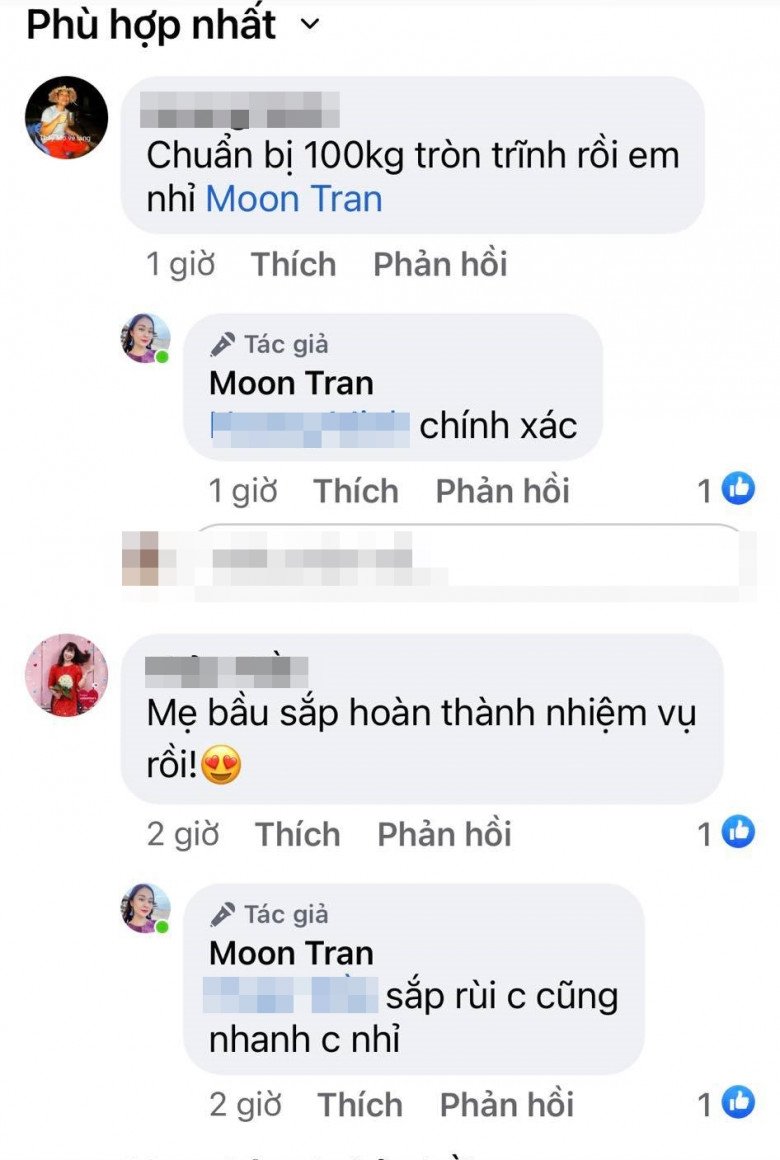Open the 'Phù hợp nhất' sort dropdown
780x1160 pixels.
tap(173, 26)
